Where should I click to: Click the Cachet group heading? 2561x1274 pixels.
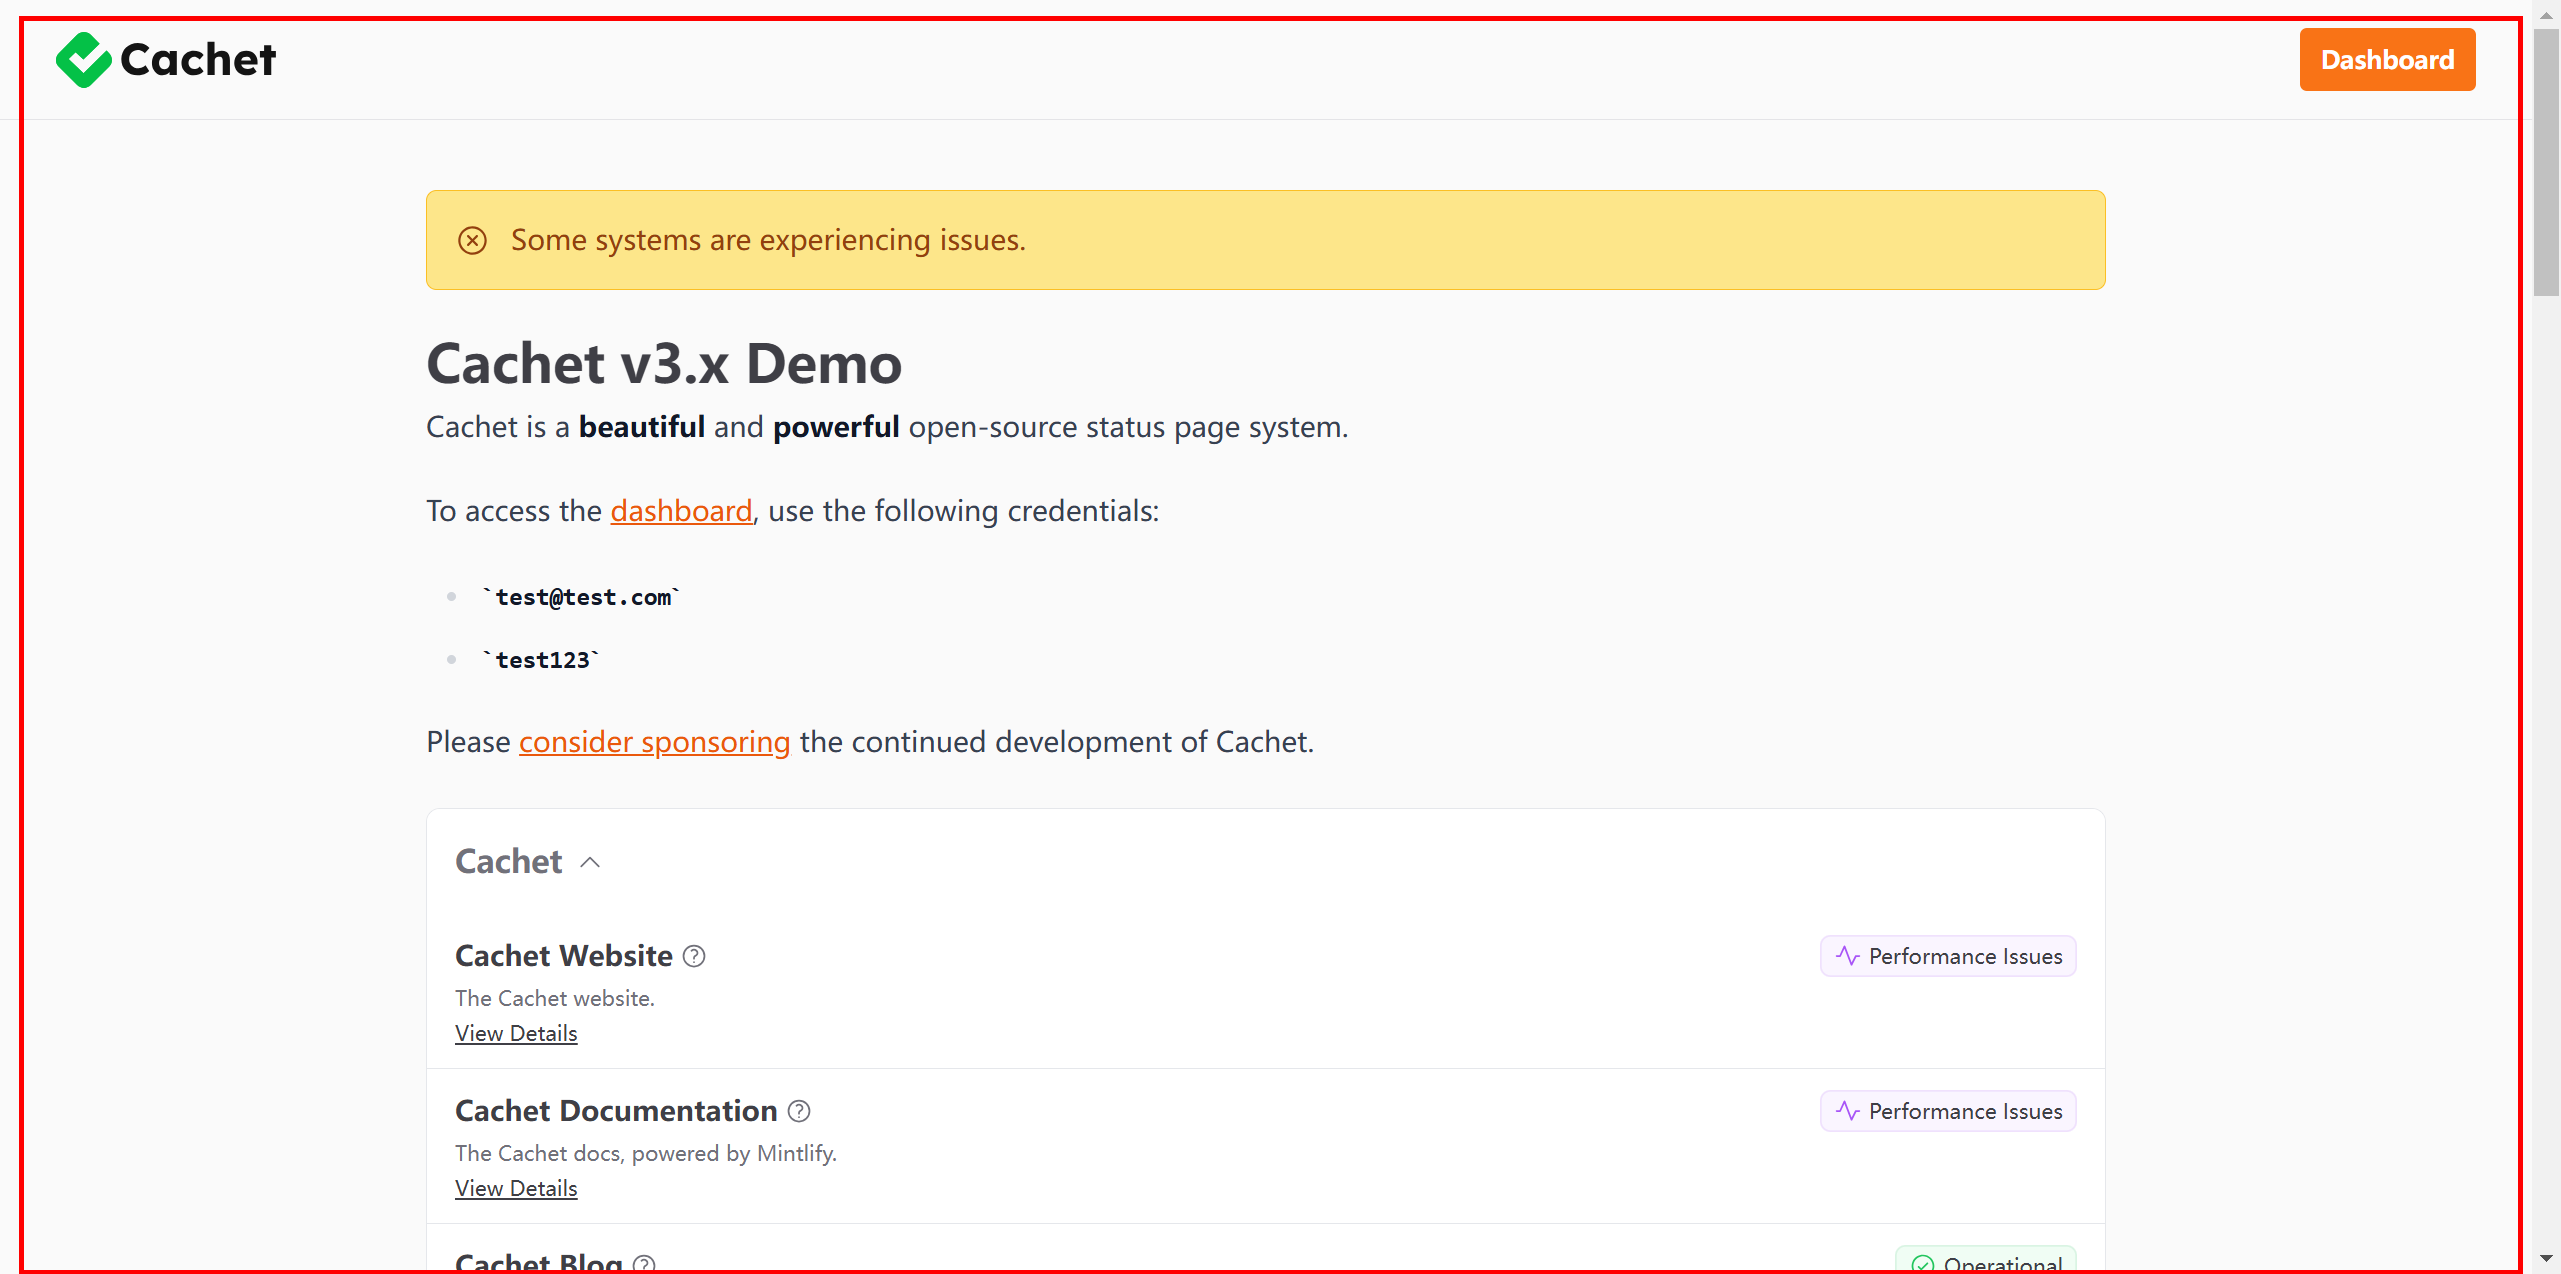pyautogui.click(x=508, y=862)
